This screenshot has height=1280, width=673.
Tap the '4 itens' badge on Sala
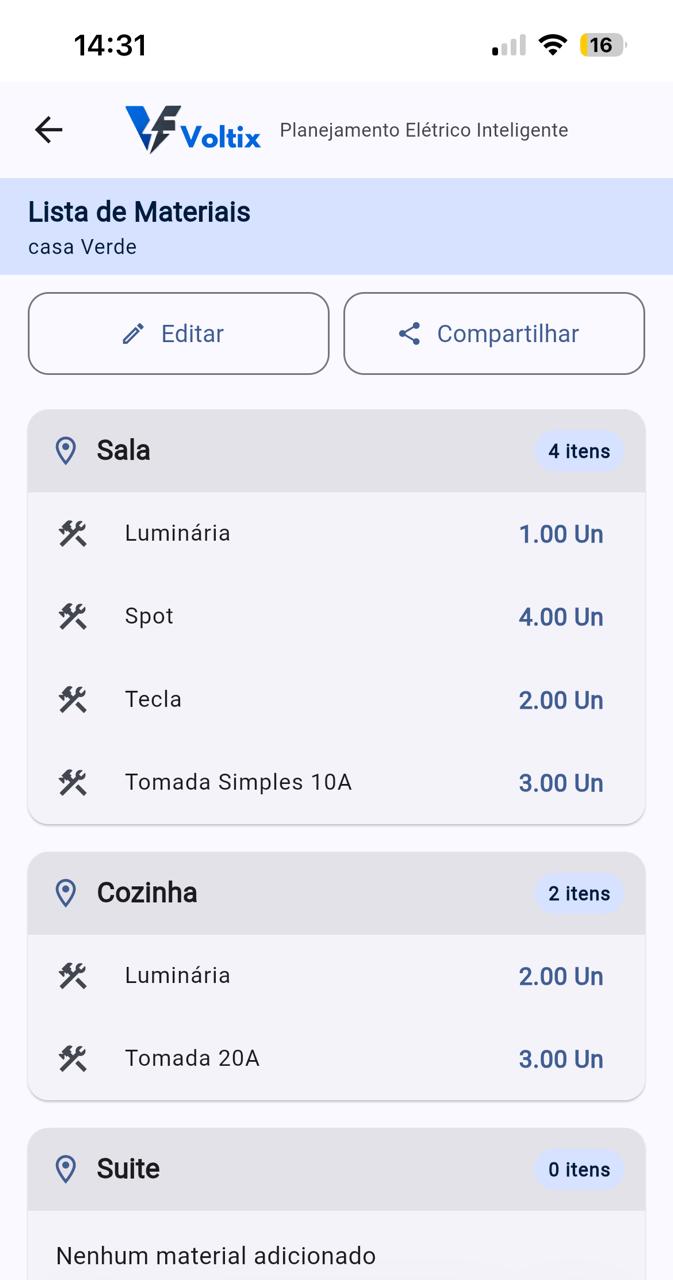click(579, 451)
